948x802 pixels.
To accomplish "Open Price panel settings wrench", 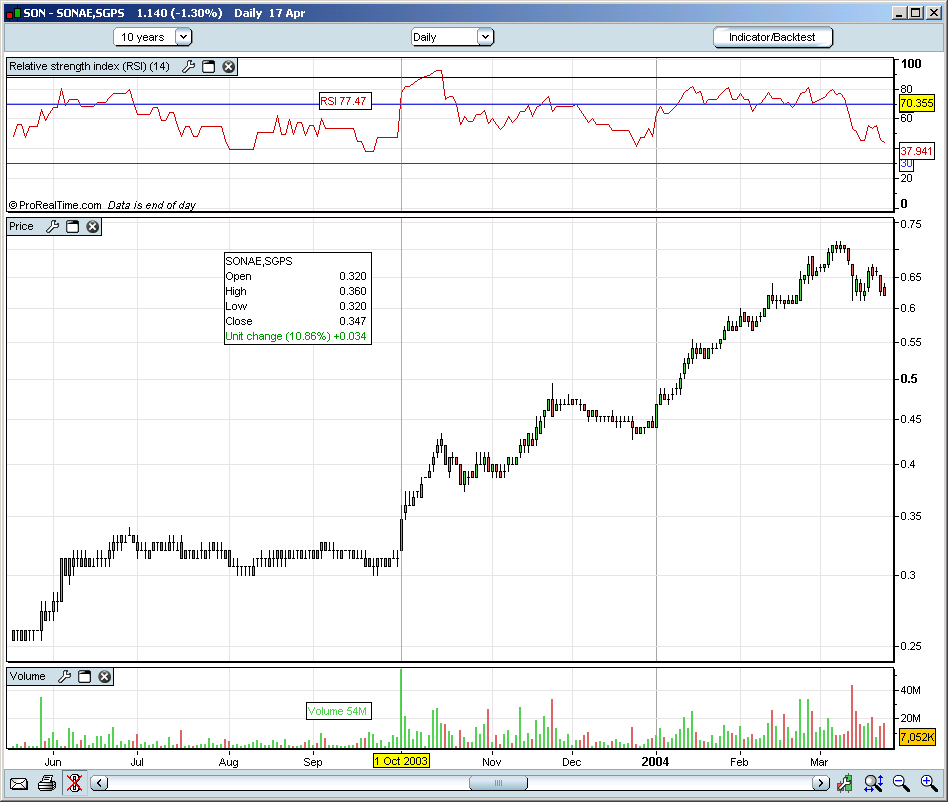I will pos(53,227).
